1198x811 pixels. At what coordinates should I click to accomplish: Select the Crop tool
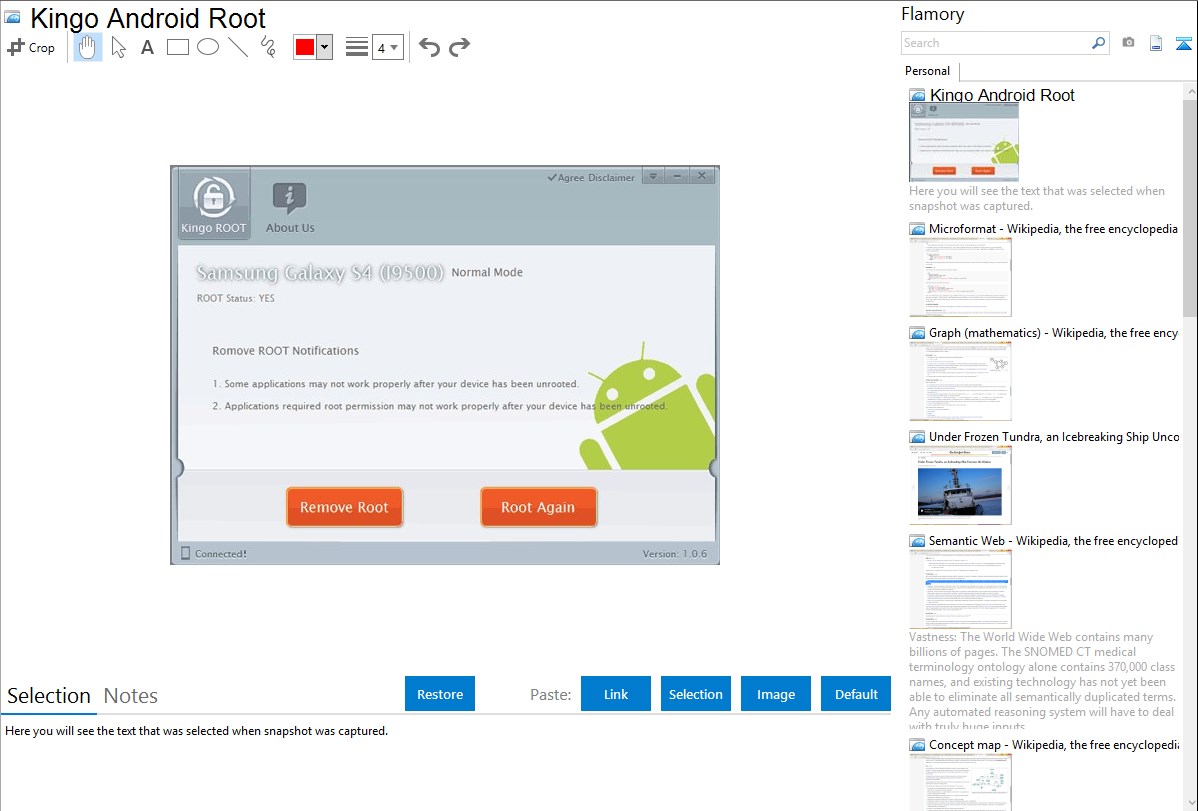click(31, 47)
